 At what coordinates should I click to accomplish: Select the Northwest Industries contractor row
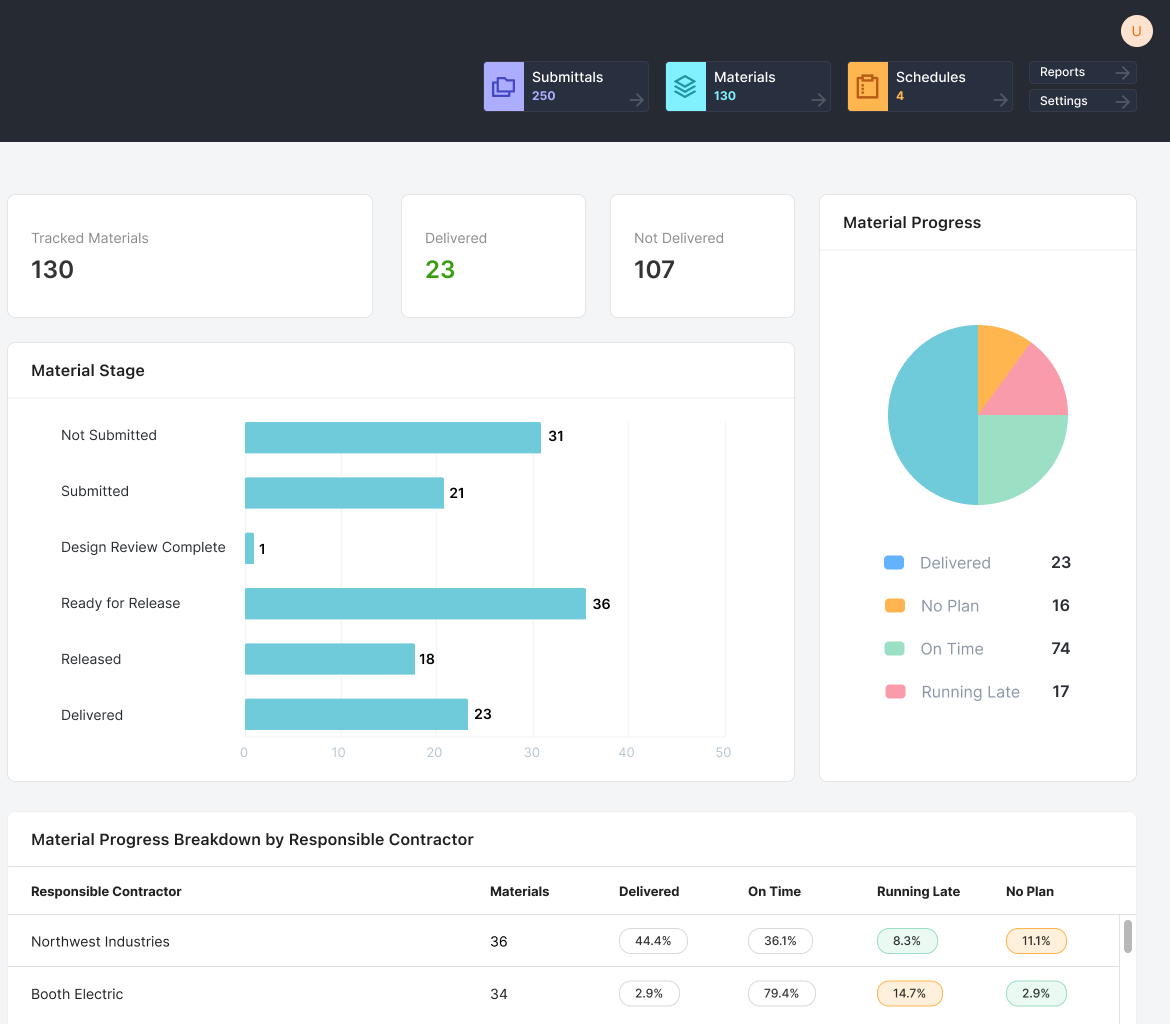point(100,941)
